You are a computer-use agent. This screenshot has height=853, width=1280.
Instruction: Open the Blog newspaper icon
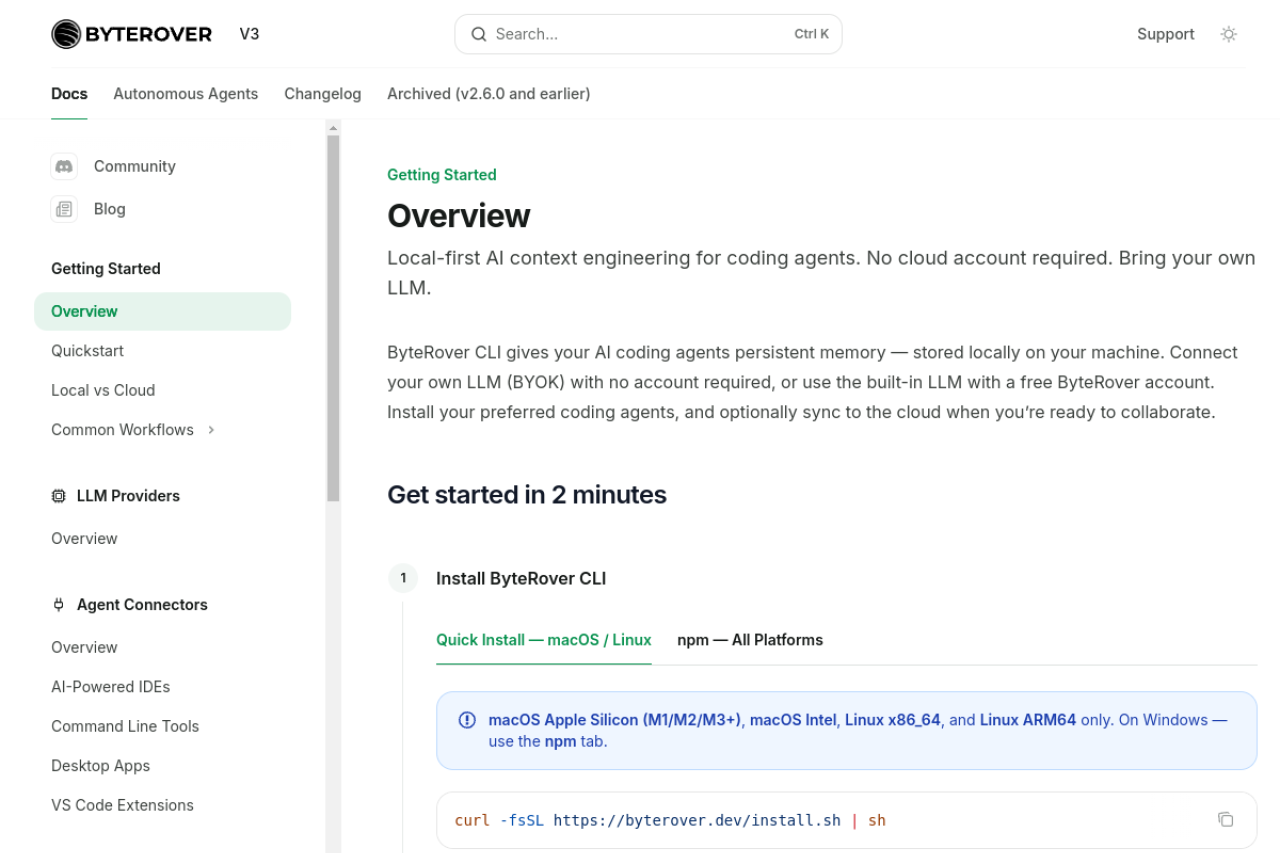(64, 209)
